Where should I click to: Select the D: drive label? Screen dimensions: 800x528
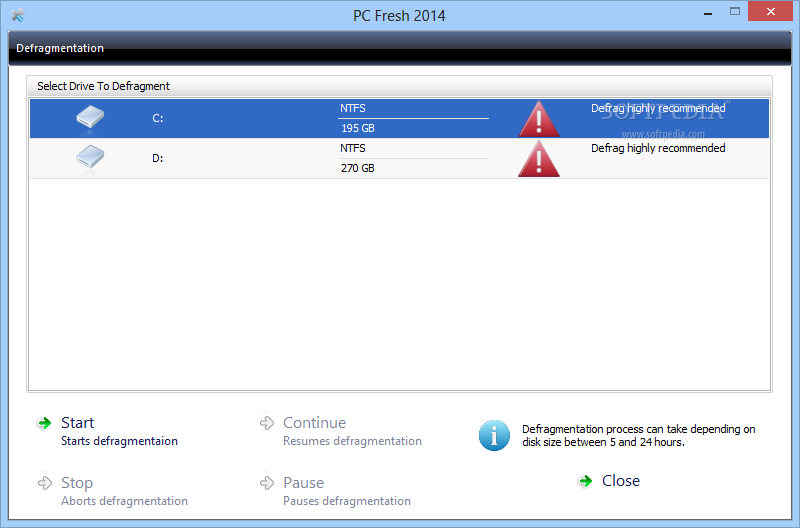[x=158, y=158]
